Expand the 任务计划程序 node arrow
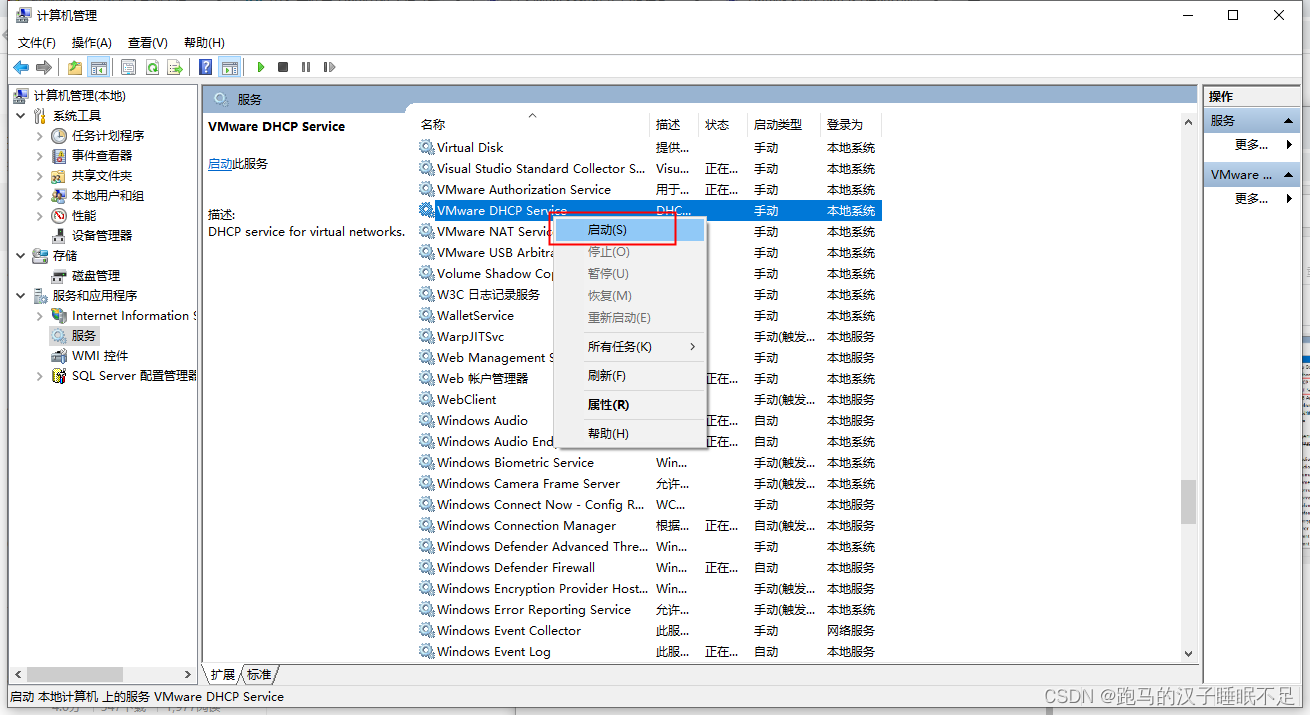The width and height of the screenshot is (1310, 715). pos(40,135)
